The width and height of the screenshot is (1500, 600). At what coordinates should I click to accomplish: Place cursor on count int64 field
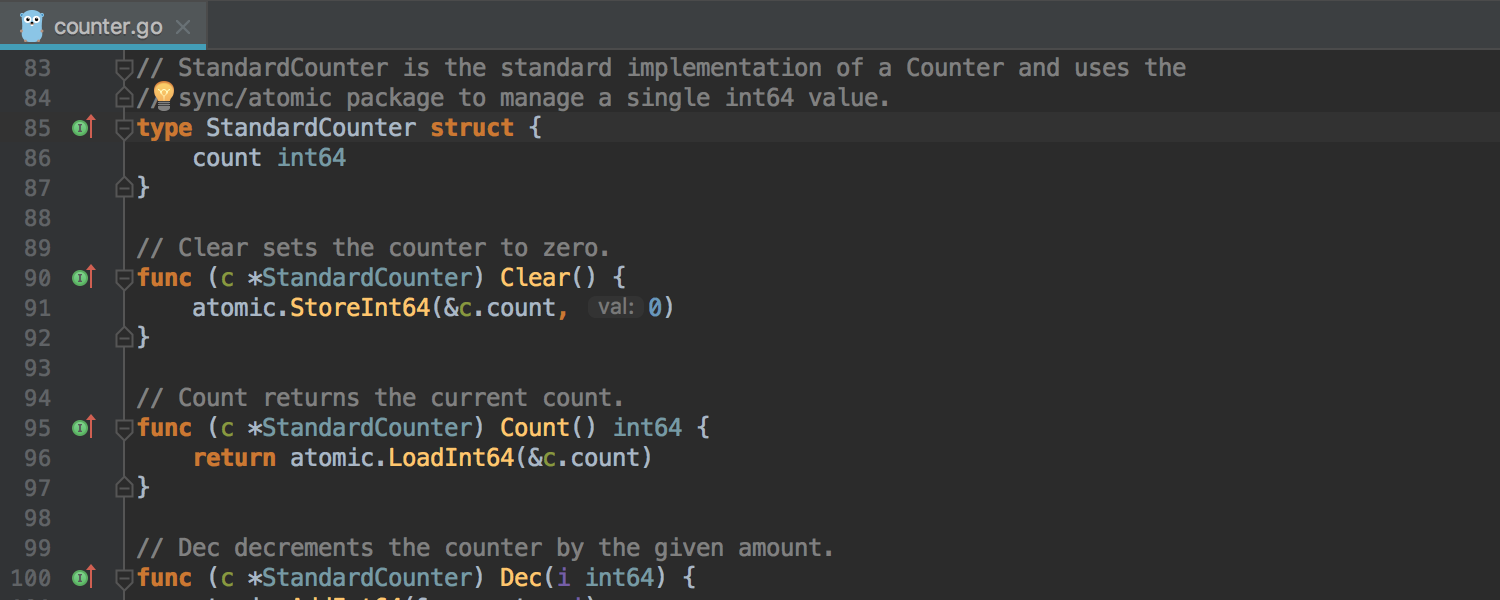[x=269, y=157]
